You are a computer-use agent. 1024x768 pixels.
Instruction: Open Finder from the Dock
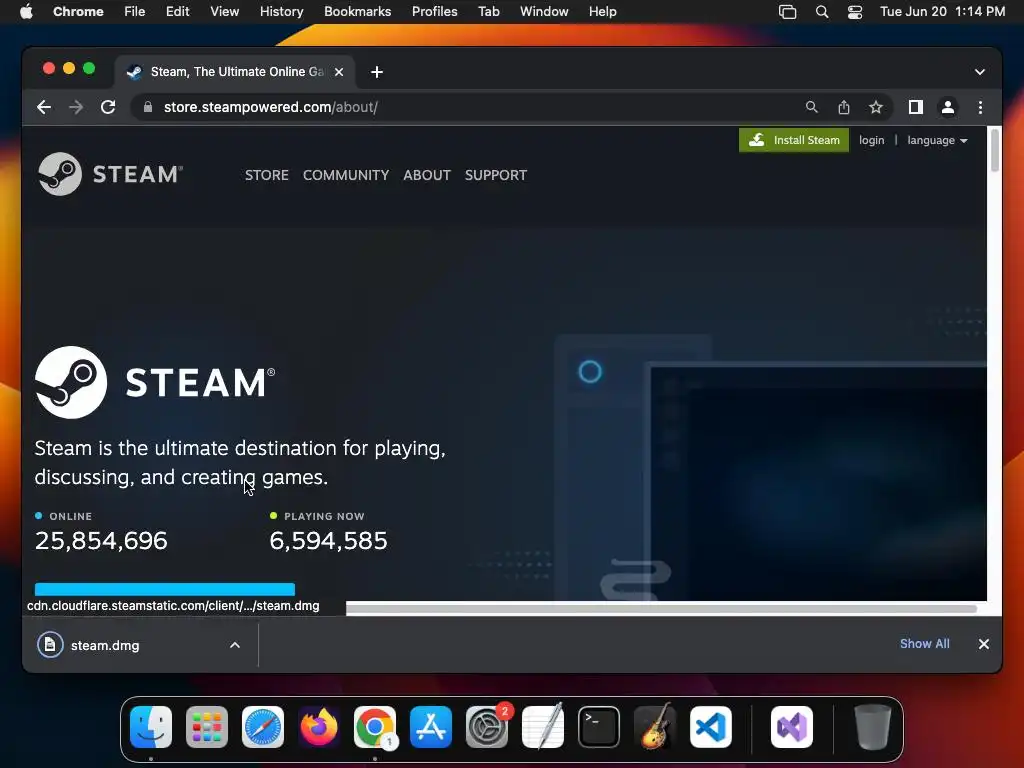point(151,727)
